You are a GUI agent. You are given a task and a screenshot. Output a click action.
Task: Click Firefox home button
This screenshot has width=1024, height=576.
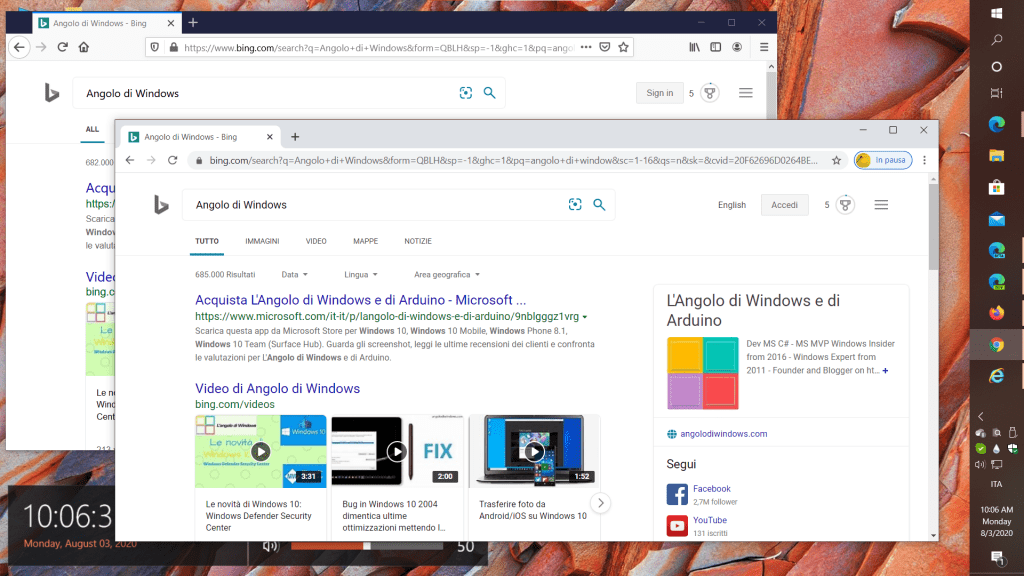84,47
